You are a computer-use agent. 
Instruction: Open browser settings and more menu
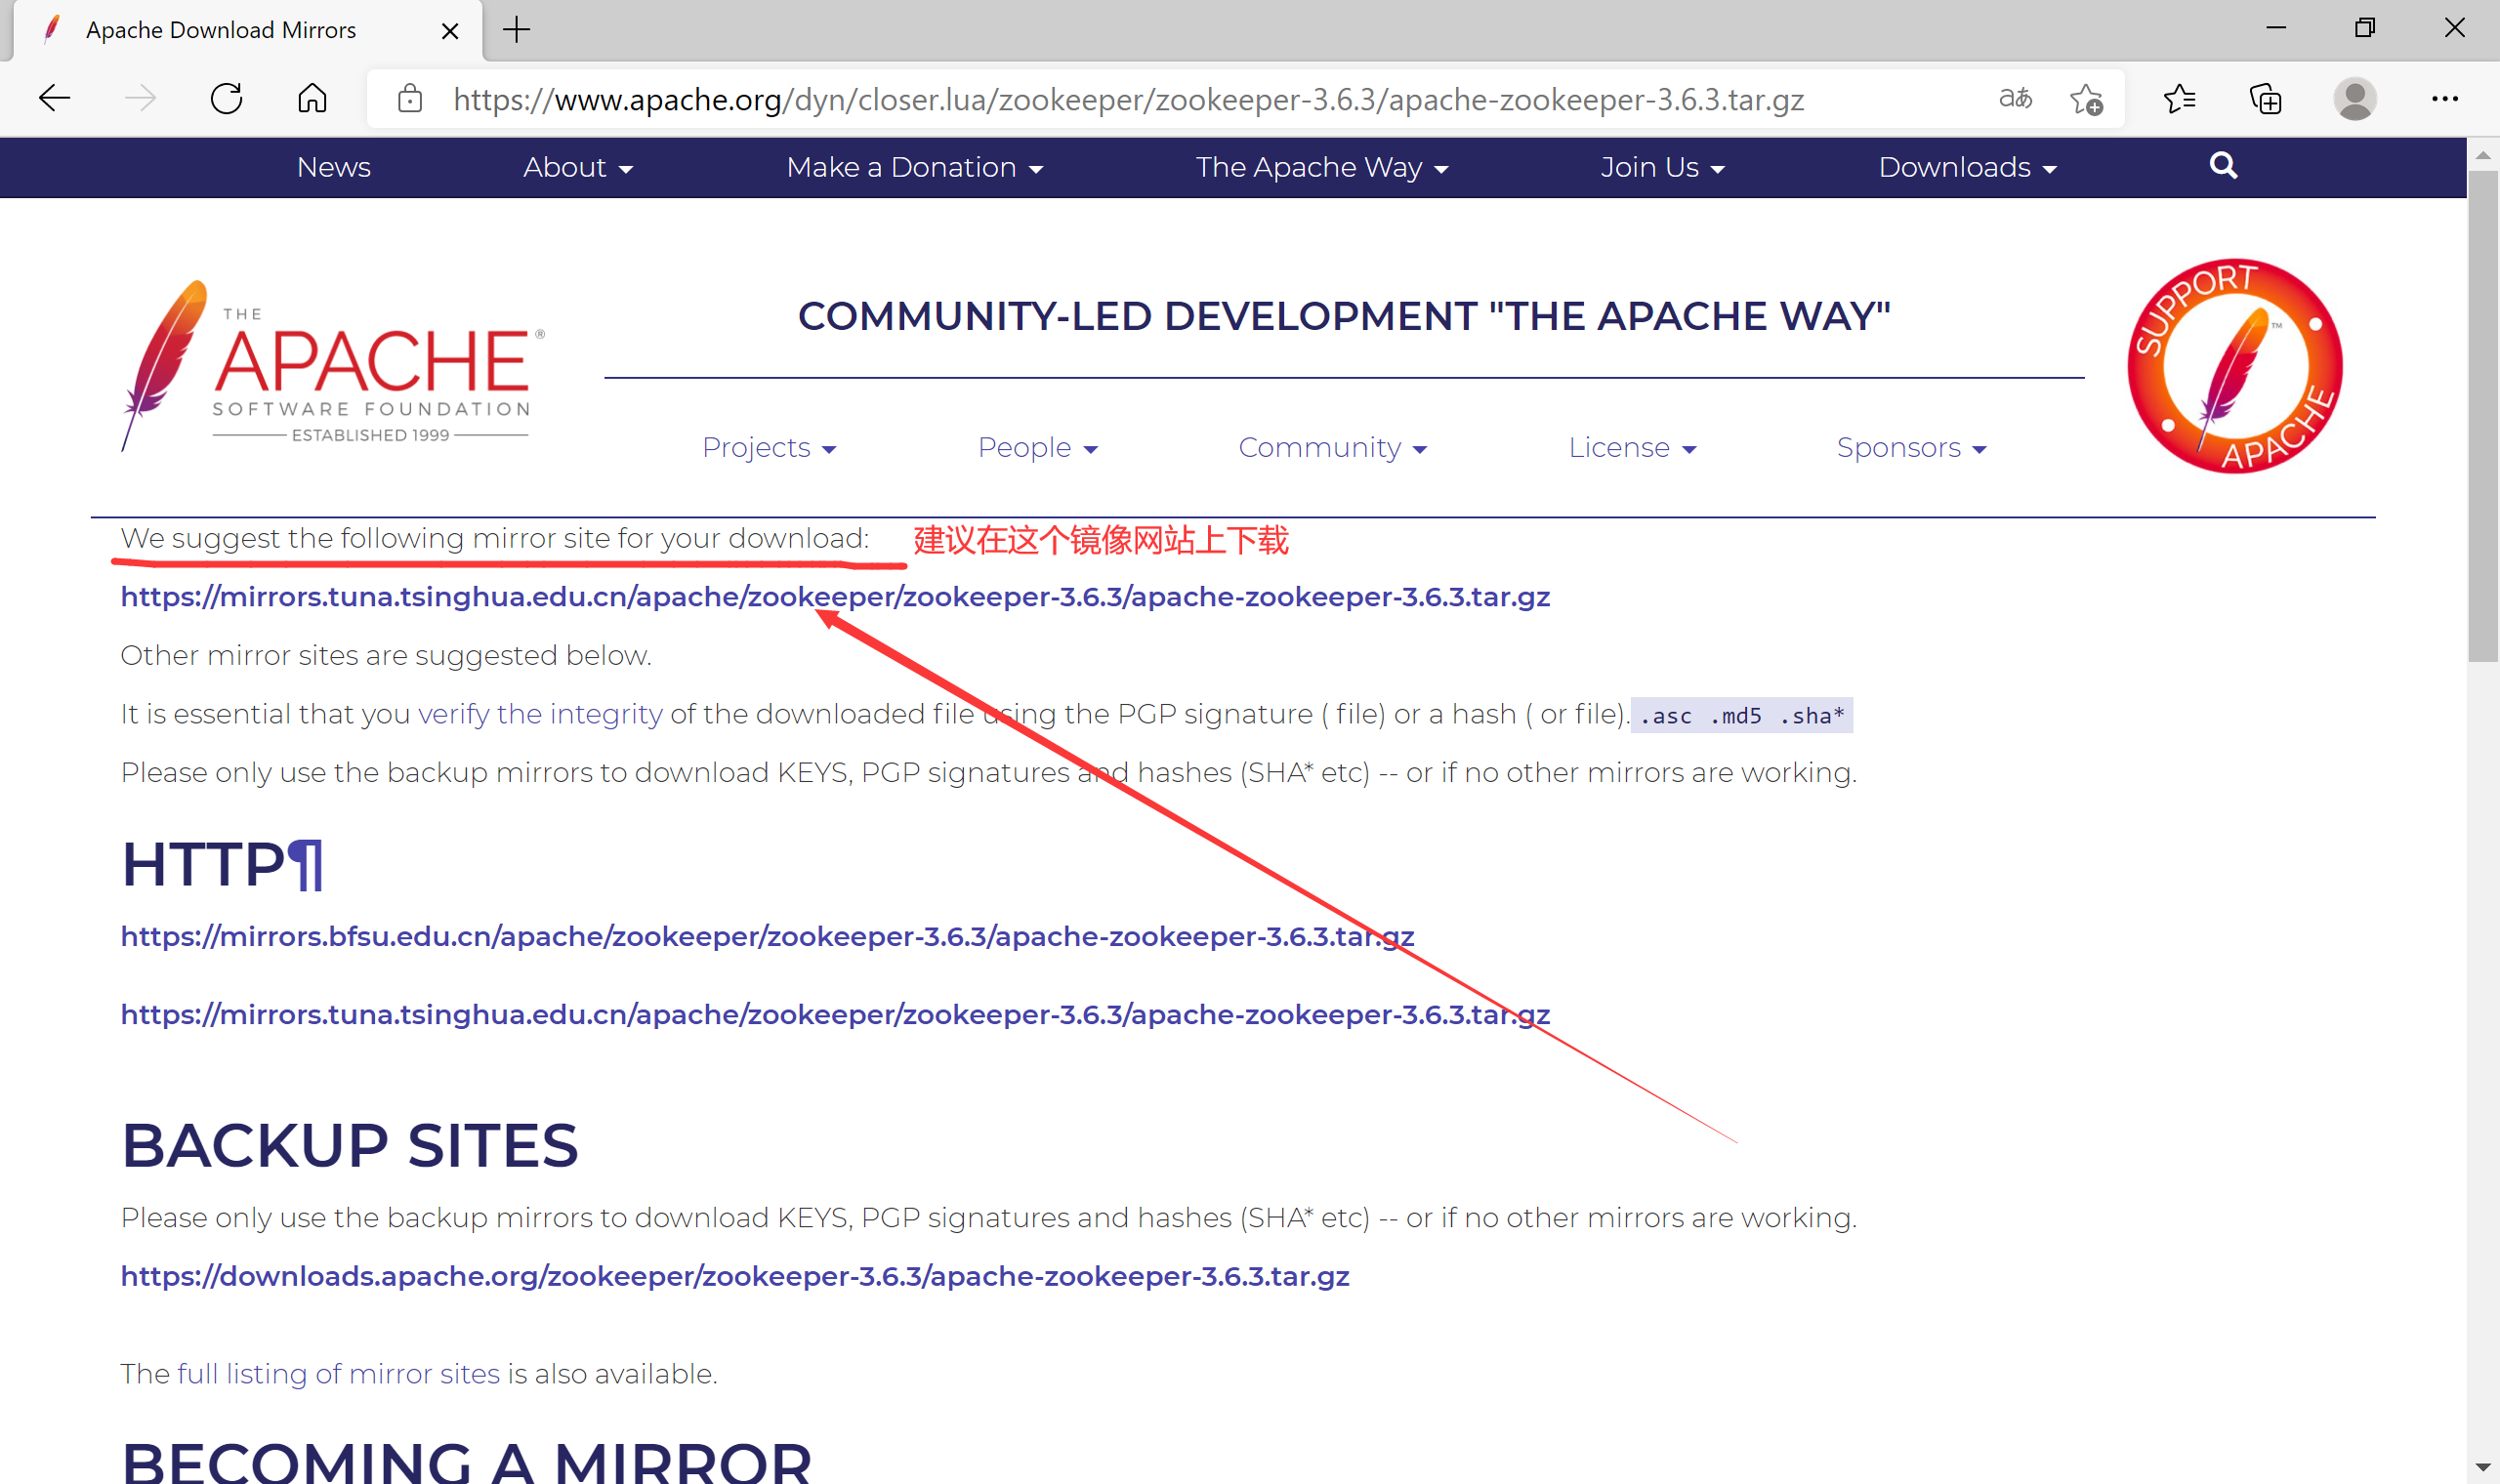tap(2444, 98)
